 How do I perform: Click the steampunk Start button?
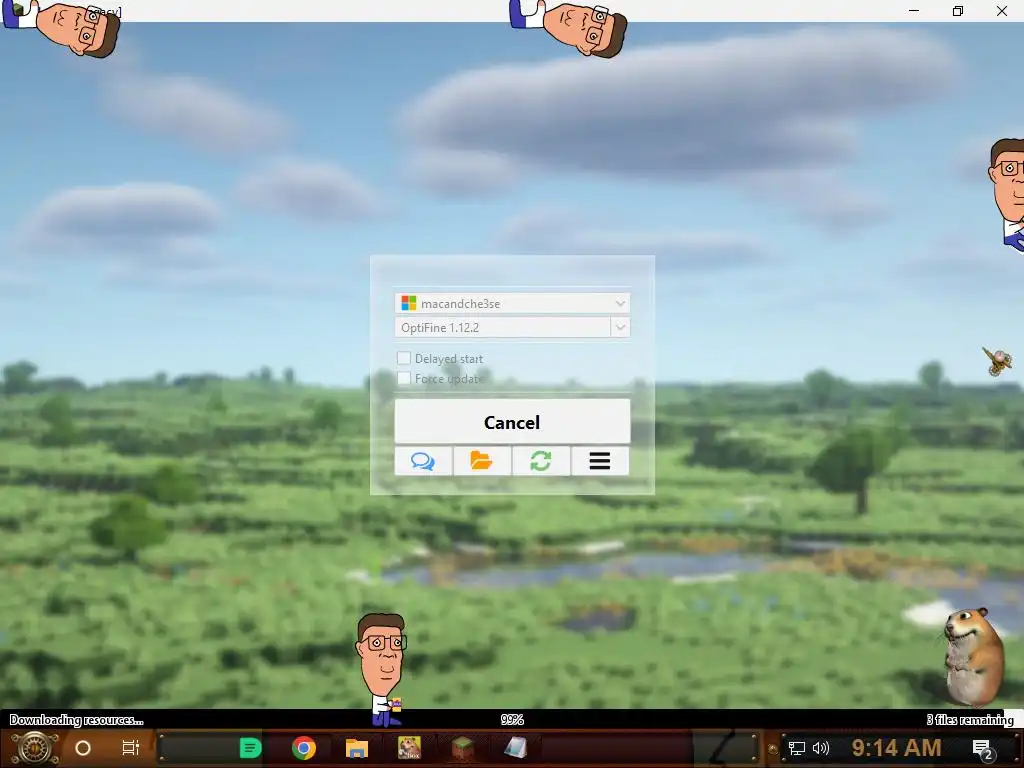click(35, 748)
